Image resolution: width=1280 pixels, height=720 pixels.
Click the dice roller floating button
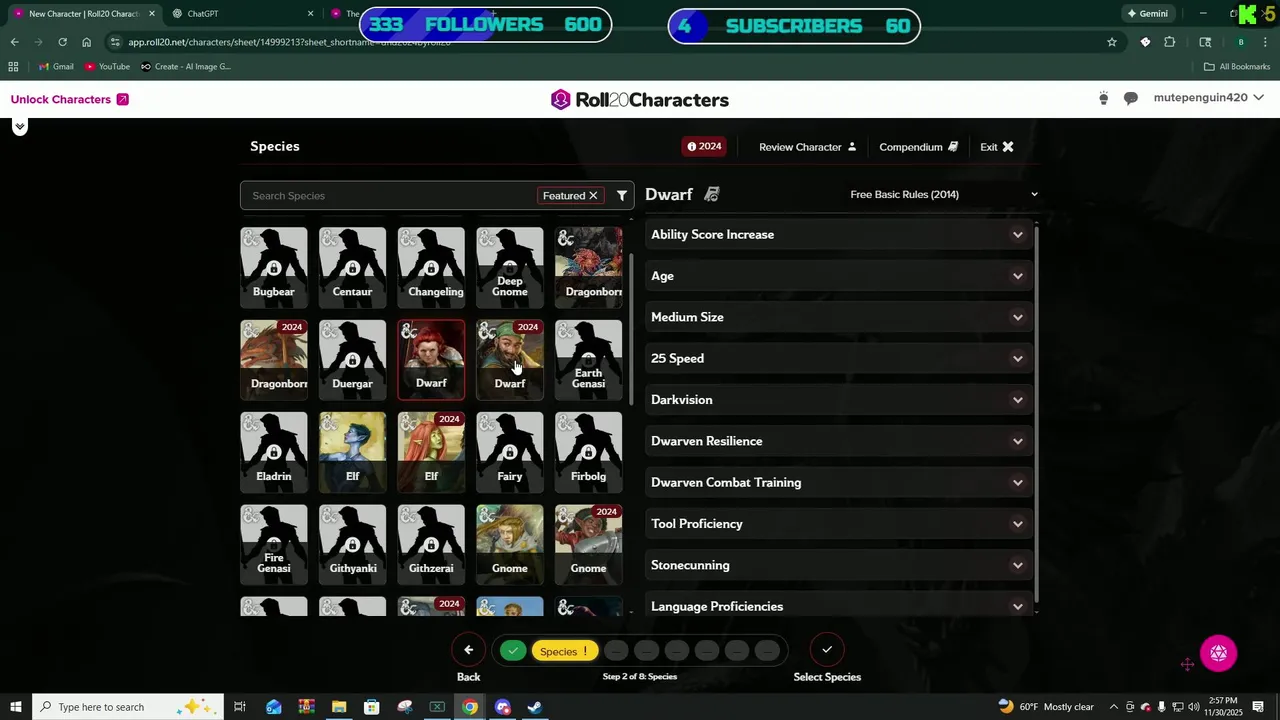[x=1218, y=653]
